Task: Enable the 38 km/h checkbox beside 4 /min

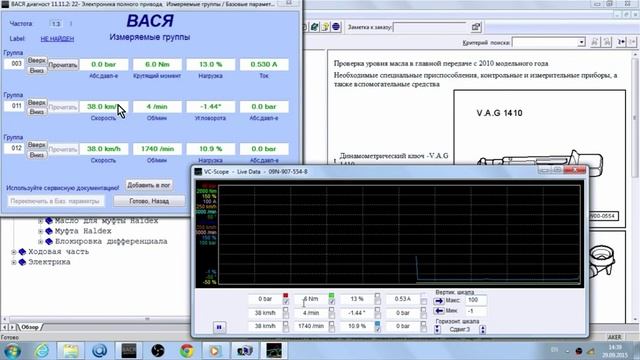Action: pyautogui.click(x=285, y=315)
